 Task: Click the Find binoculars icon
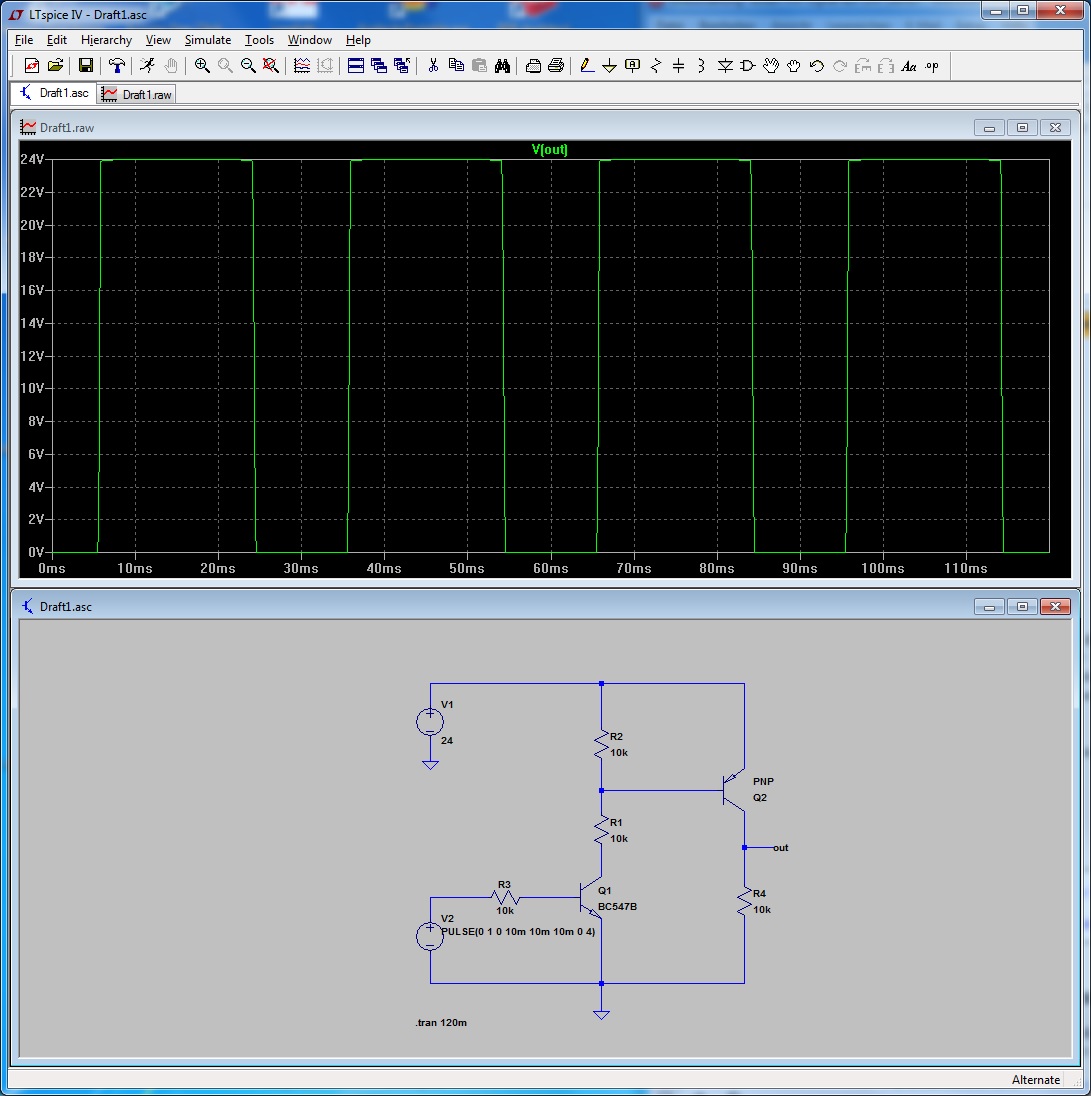pyautogui.click(x=503, y=66)
